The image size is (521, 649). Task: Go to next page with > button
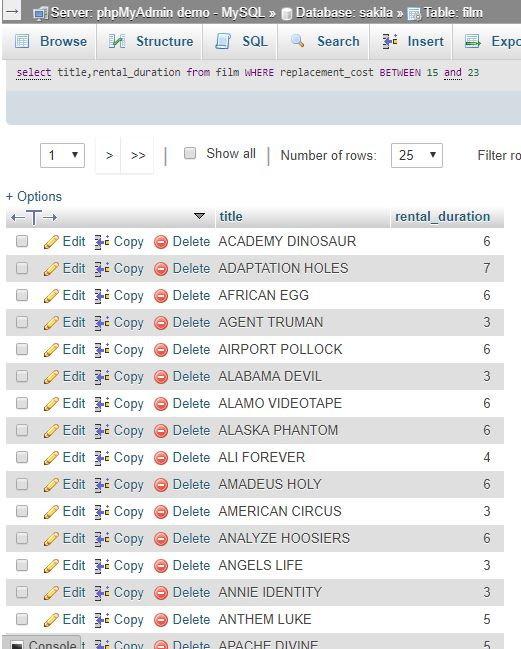tap(109, 156)
